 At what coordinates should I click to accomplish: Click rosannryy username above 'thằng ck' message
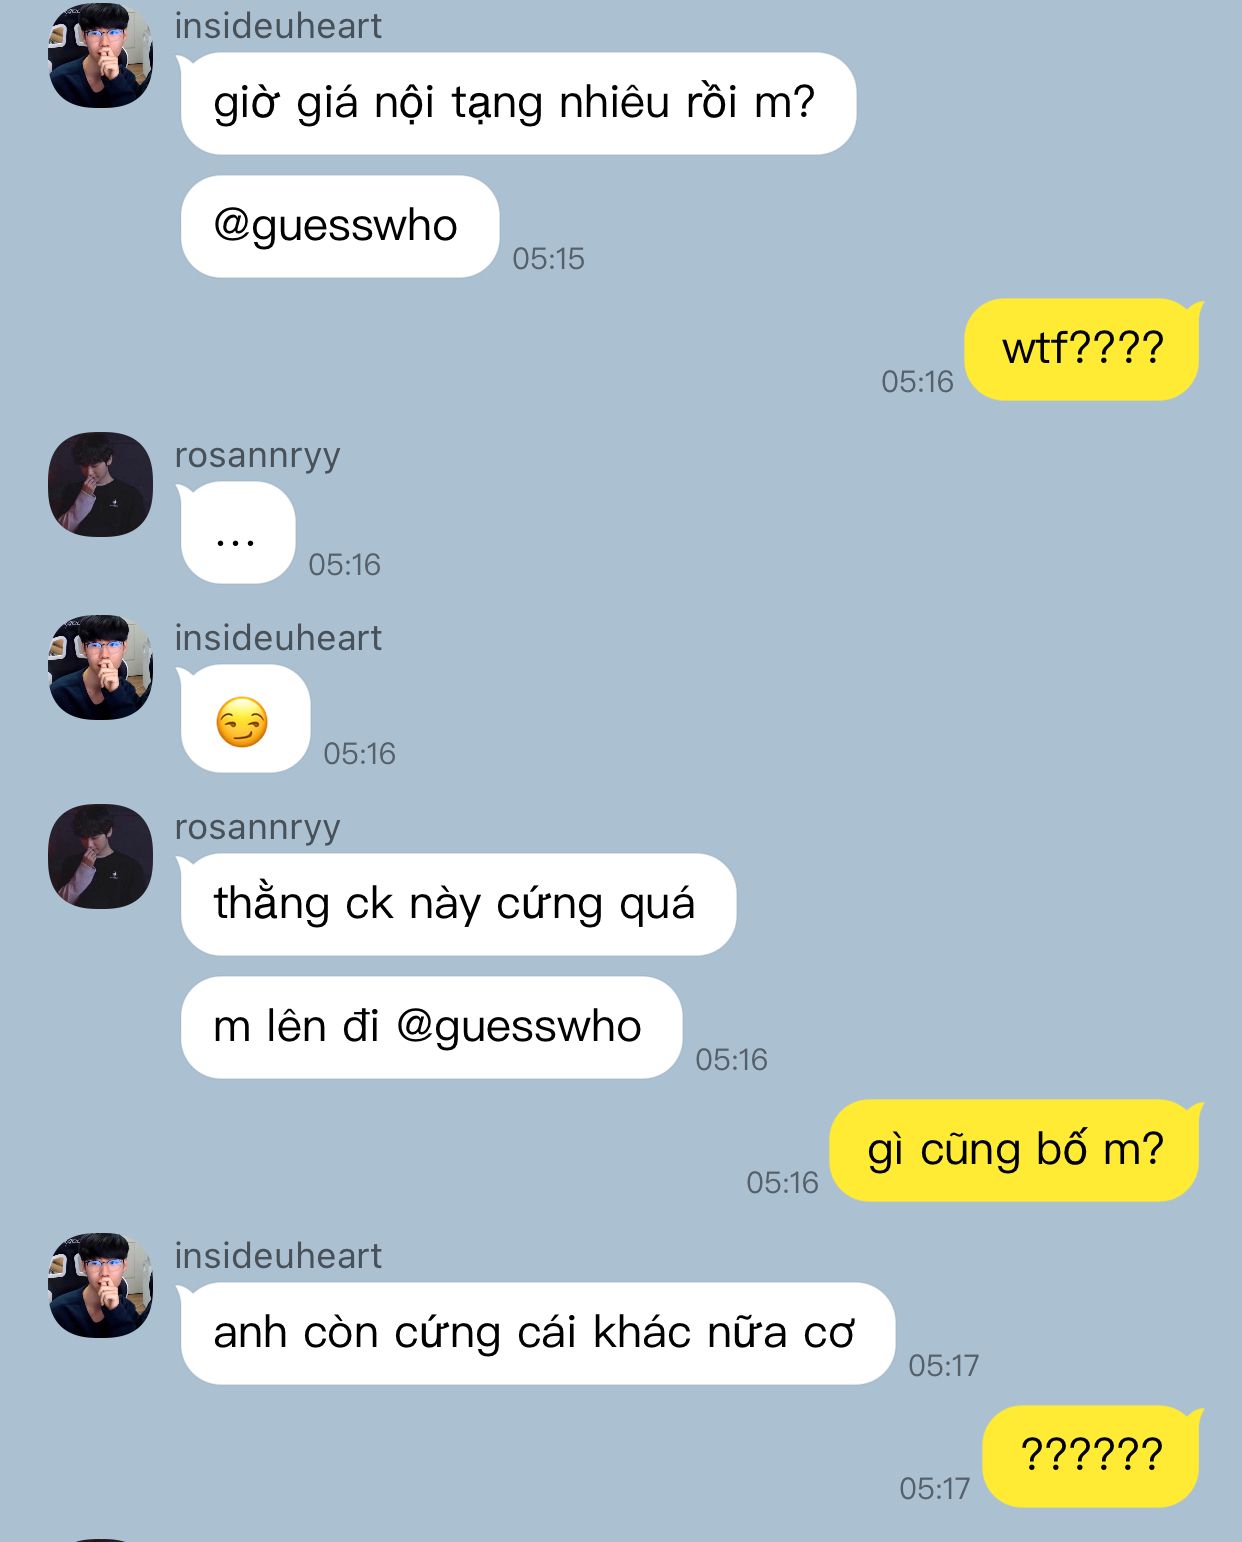tap(258, 827)
